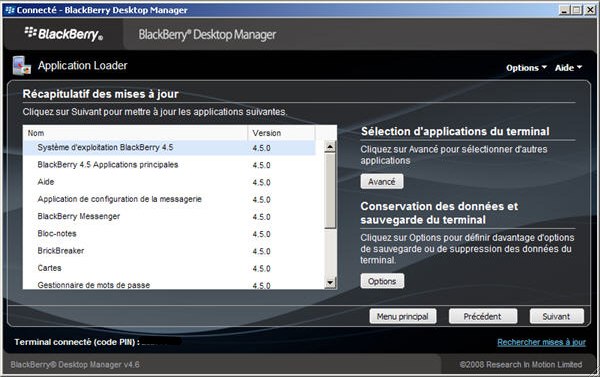Close the BlackBerry Desktop Manager window
This screenshot has height=377, width=600.
click(590, 10)
